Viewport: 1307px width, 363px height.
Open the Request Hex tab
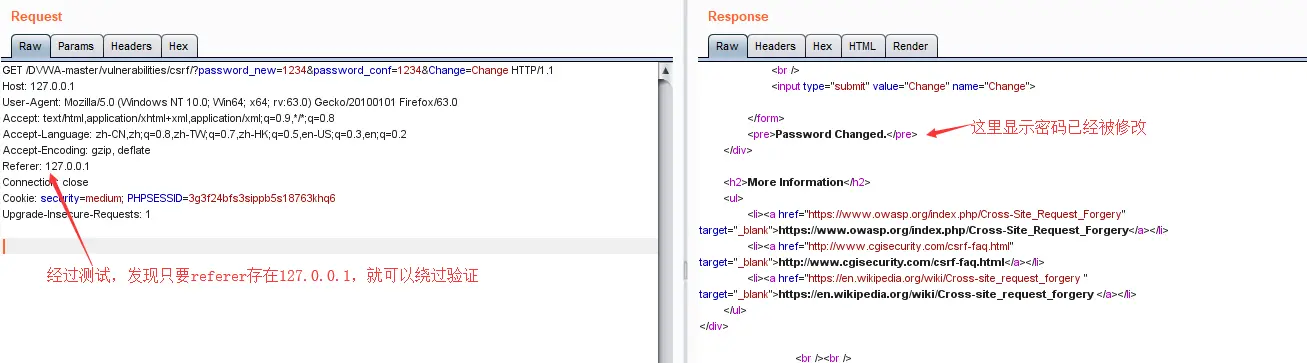[179, 46]
